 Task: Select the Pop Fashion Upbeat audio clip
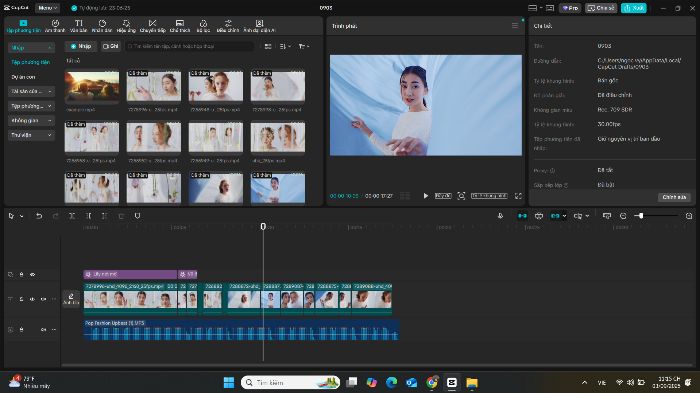click(241, 330)
